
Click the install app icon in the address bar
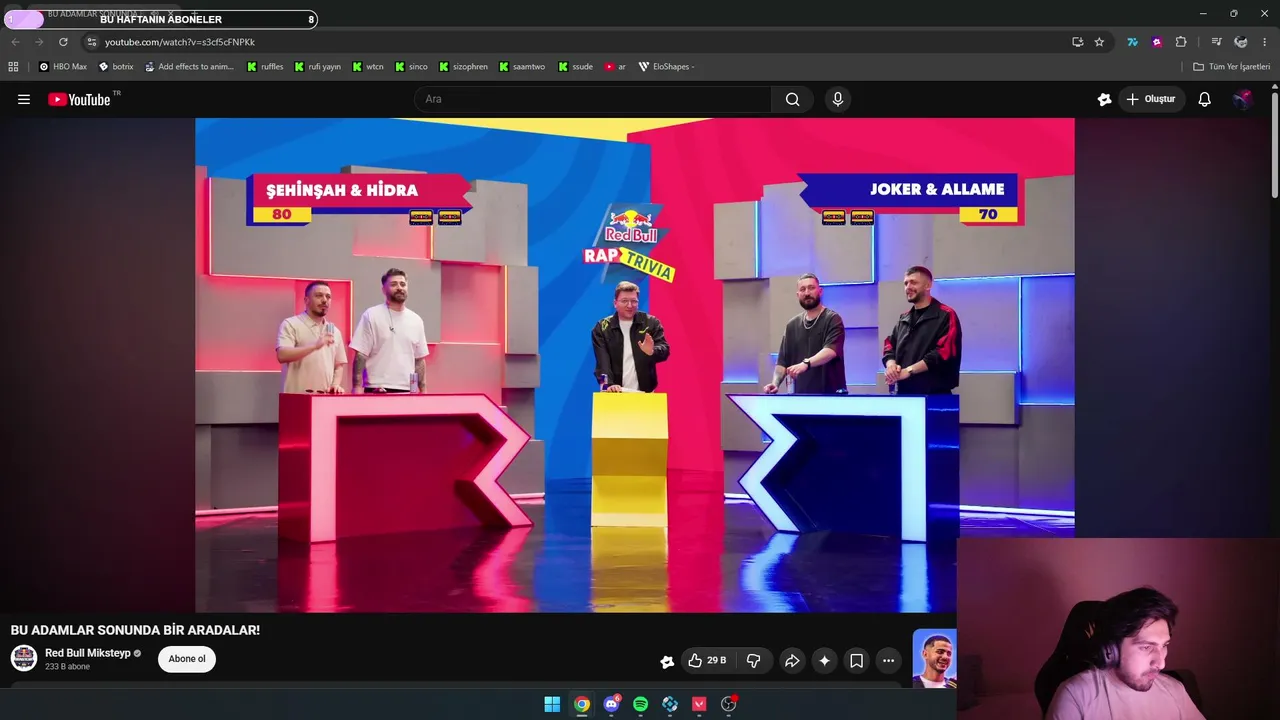pyautogui.click(x=1077, y=42)
